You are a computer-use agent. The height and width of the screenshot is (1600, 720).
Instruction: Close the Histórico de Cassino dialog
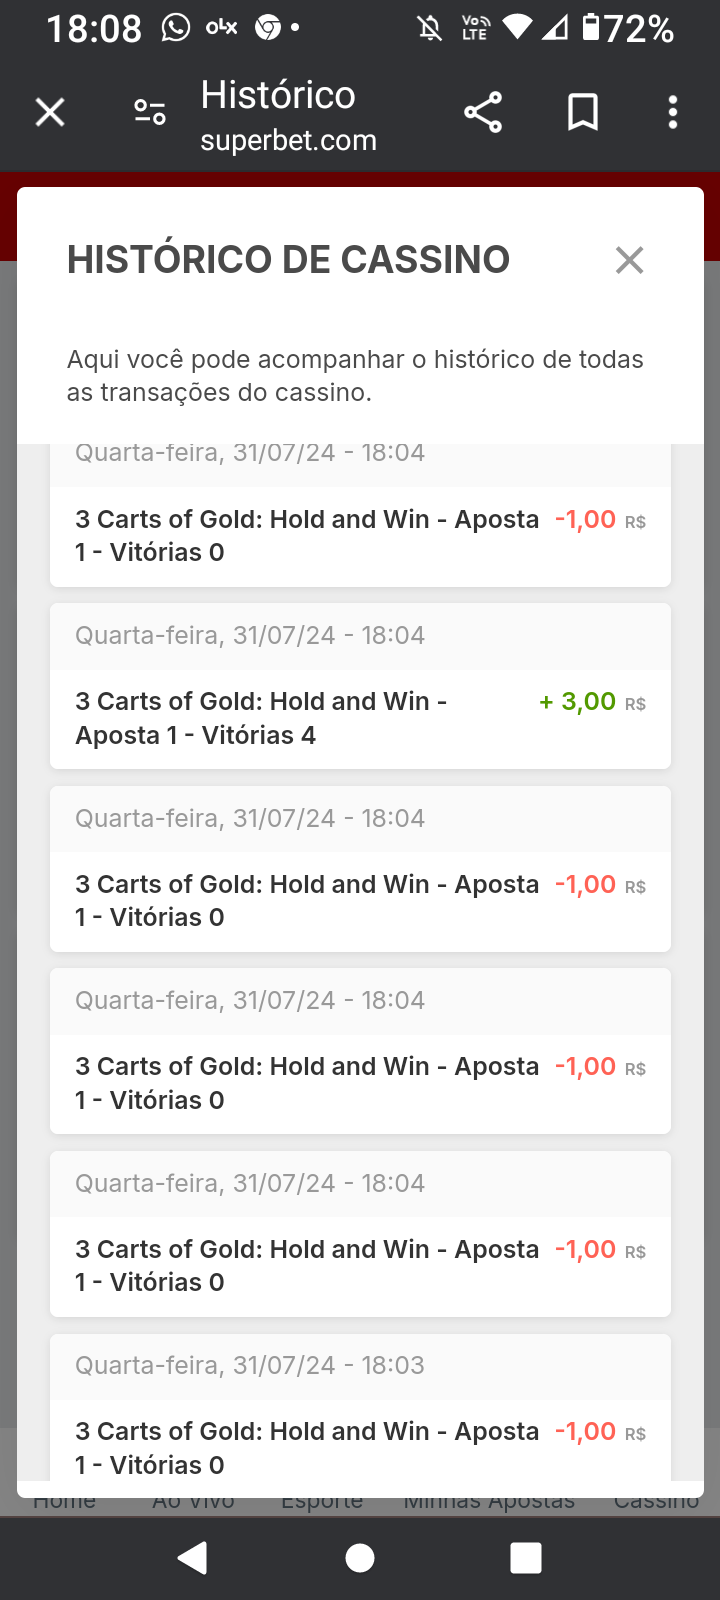point(629,260)
